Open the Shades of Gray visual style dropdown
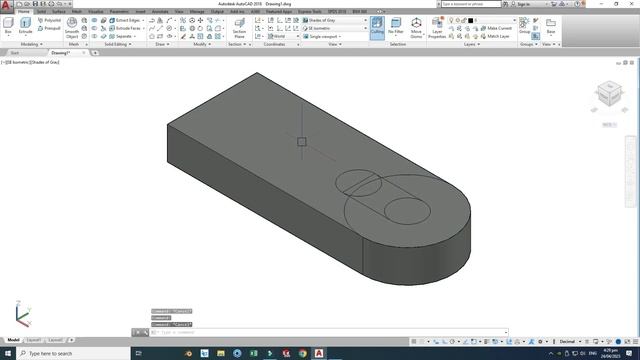Viewport: 640px width, 360px height. [335, 20]
